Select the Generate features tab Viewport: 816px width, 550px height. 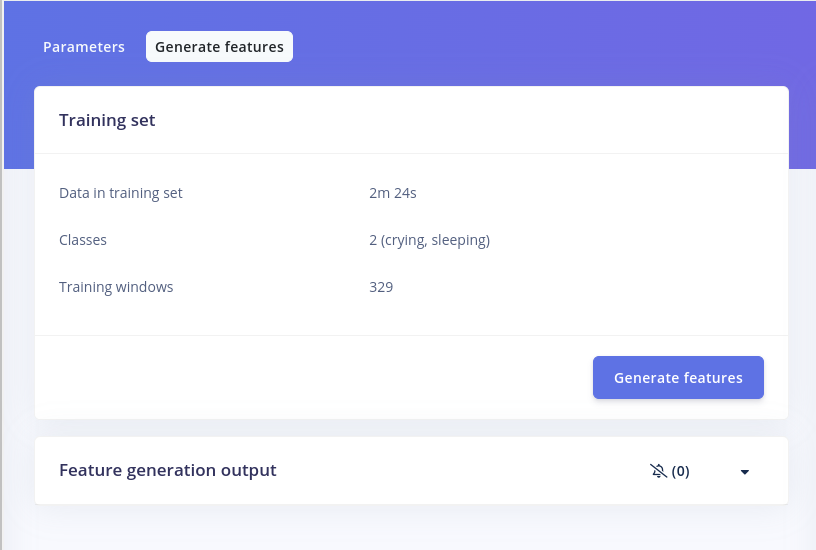point(219,47)
